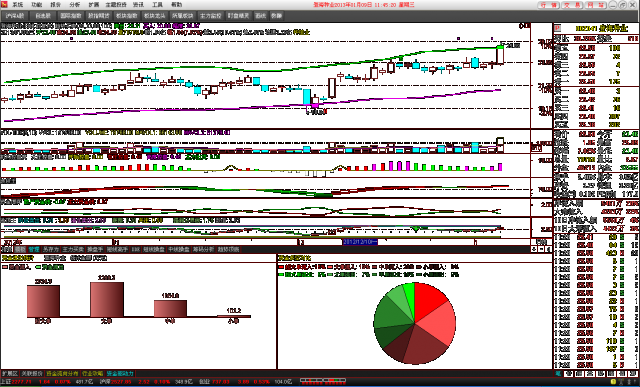Open the 关联报价 bottom tab

(x=32, y=374)
